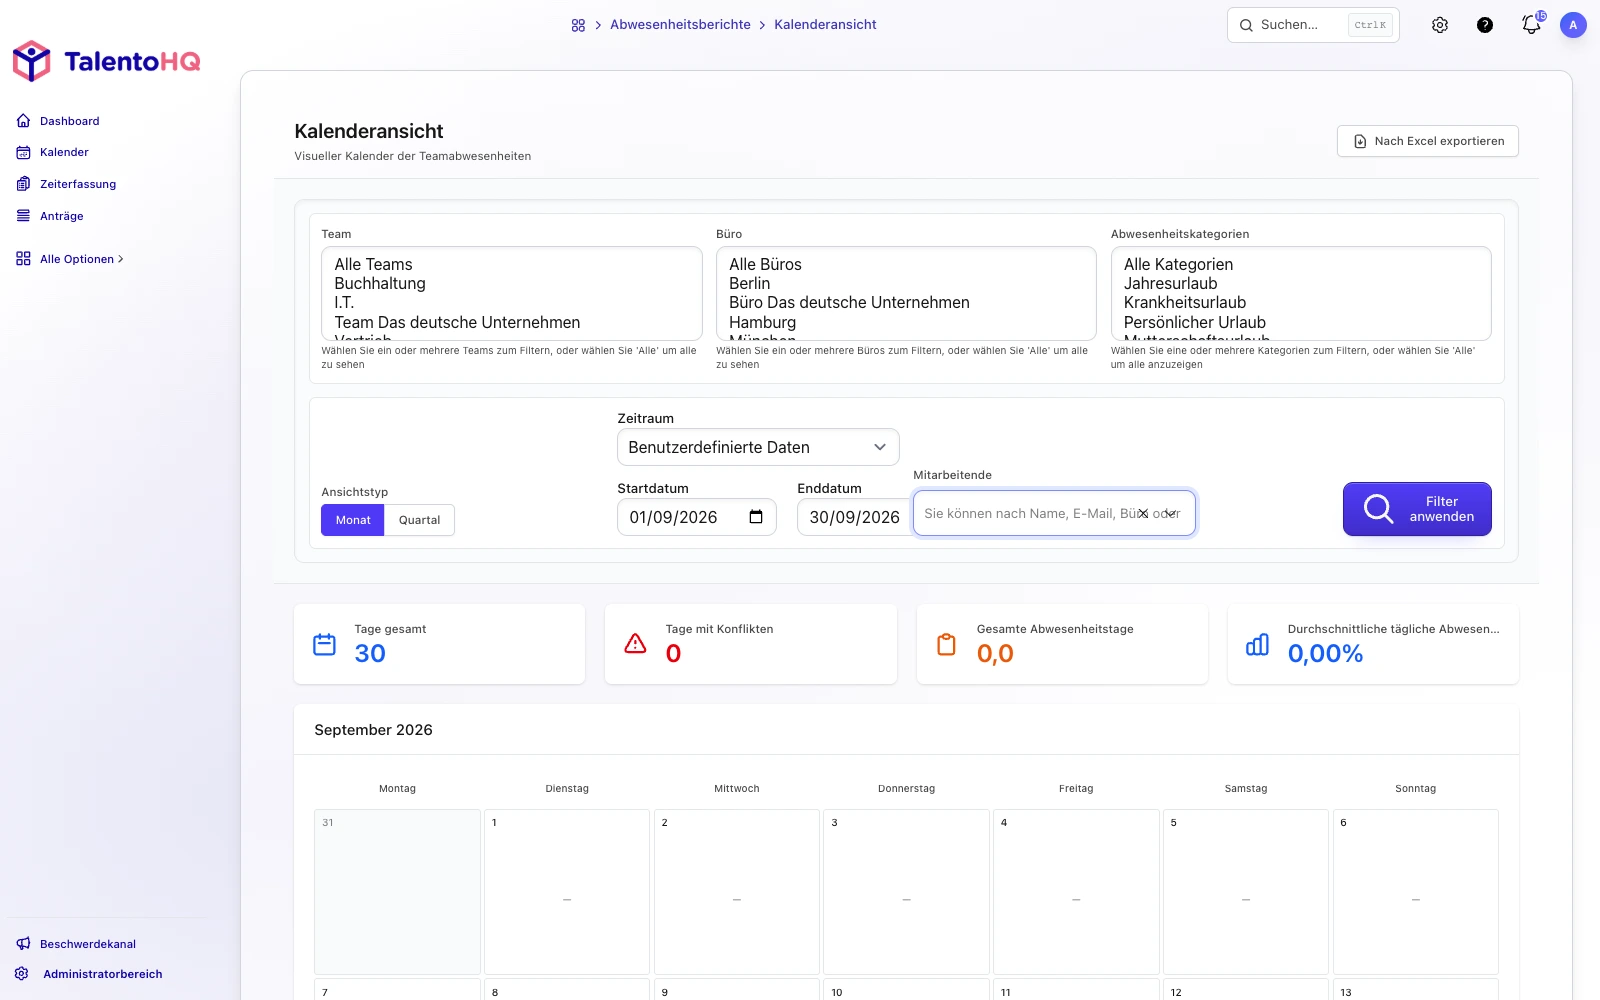Click calendar day 6 cell
Screen dimensions: 1600x1000
1416,892
